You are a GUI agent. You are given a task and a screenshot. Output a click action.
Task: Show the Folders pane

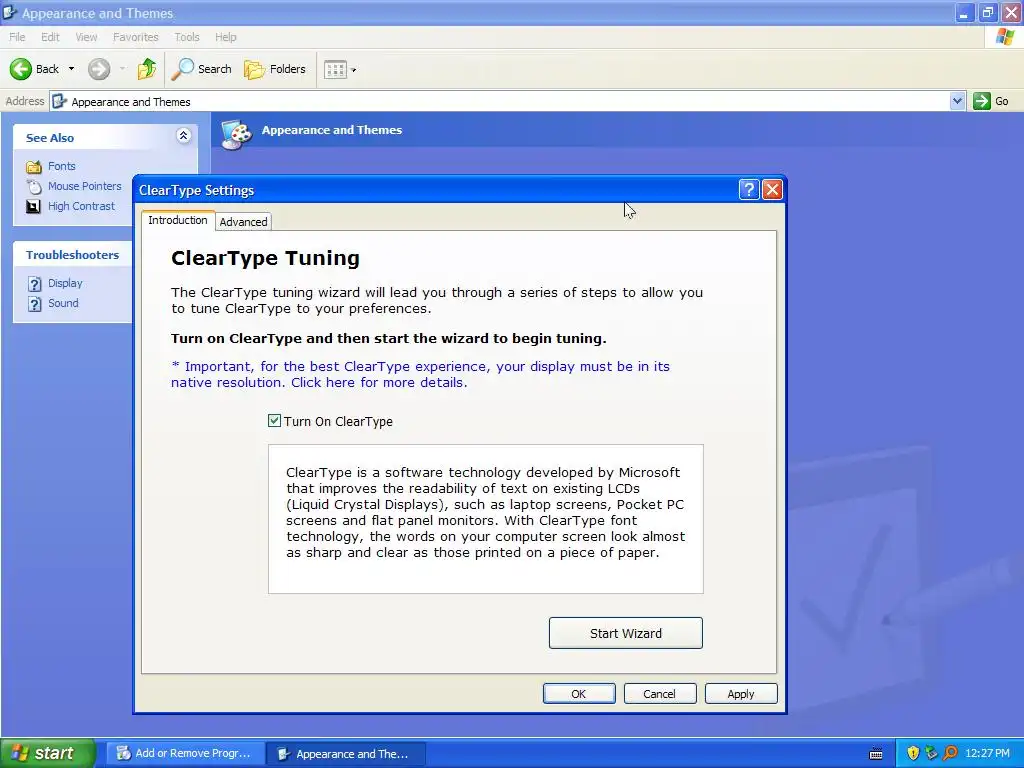pos(275,69)
